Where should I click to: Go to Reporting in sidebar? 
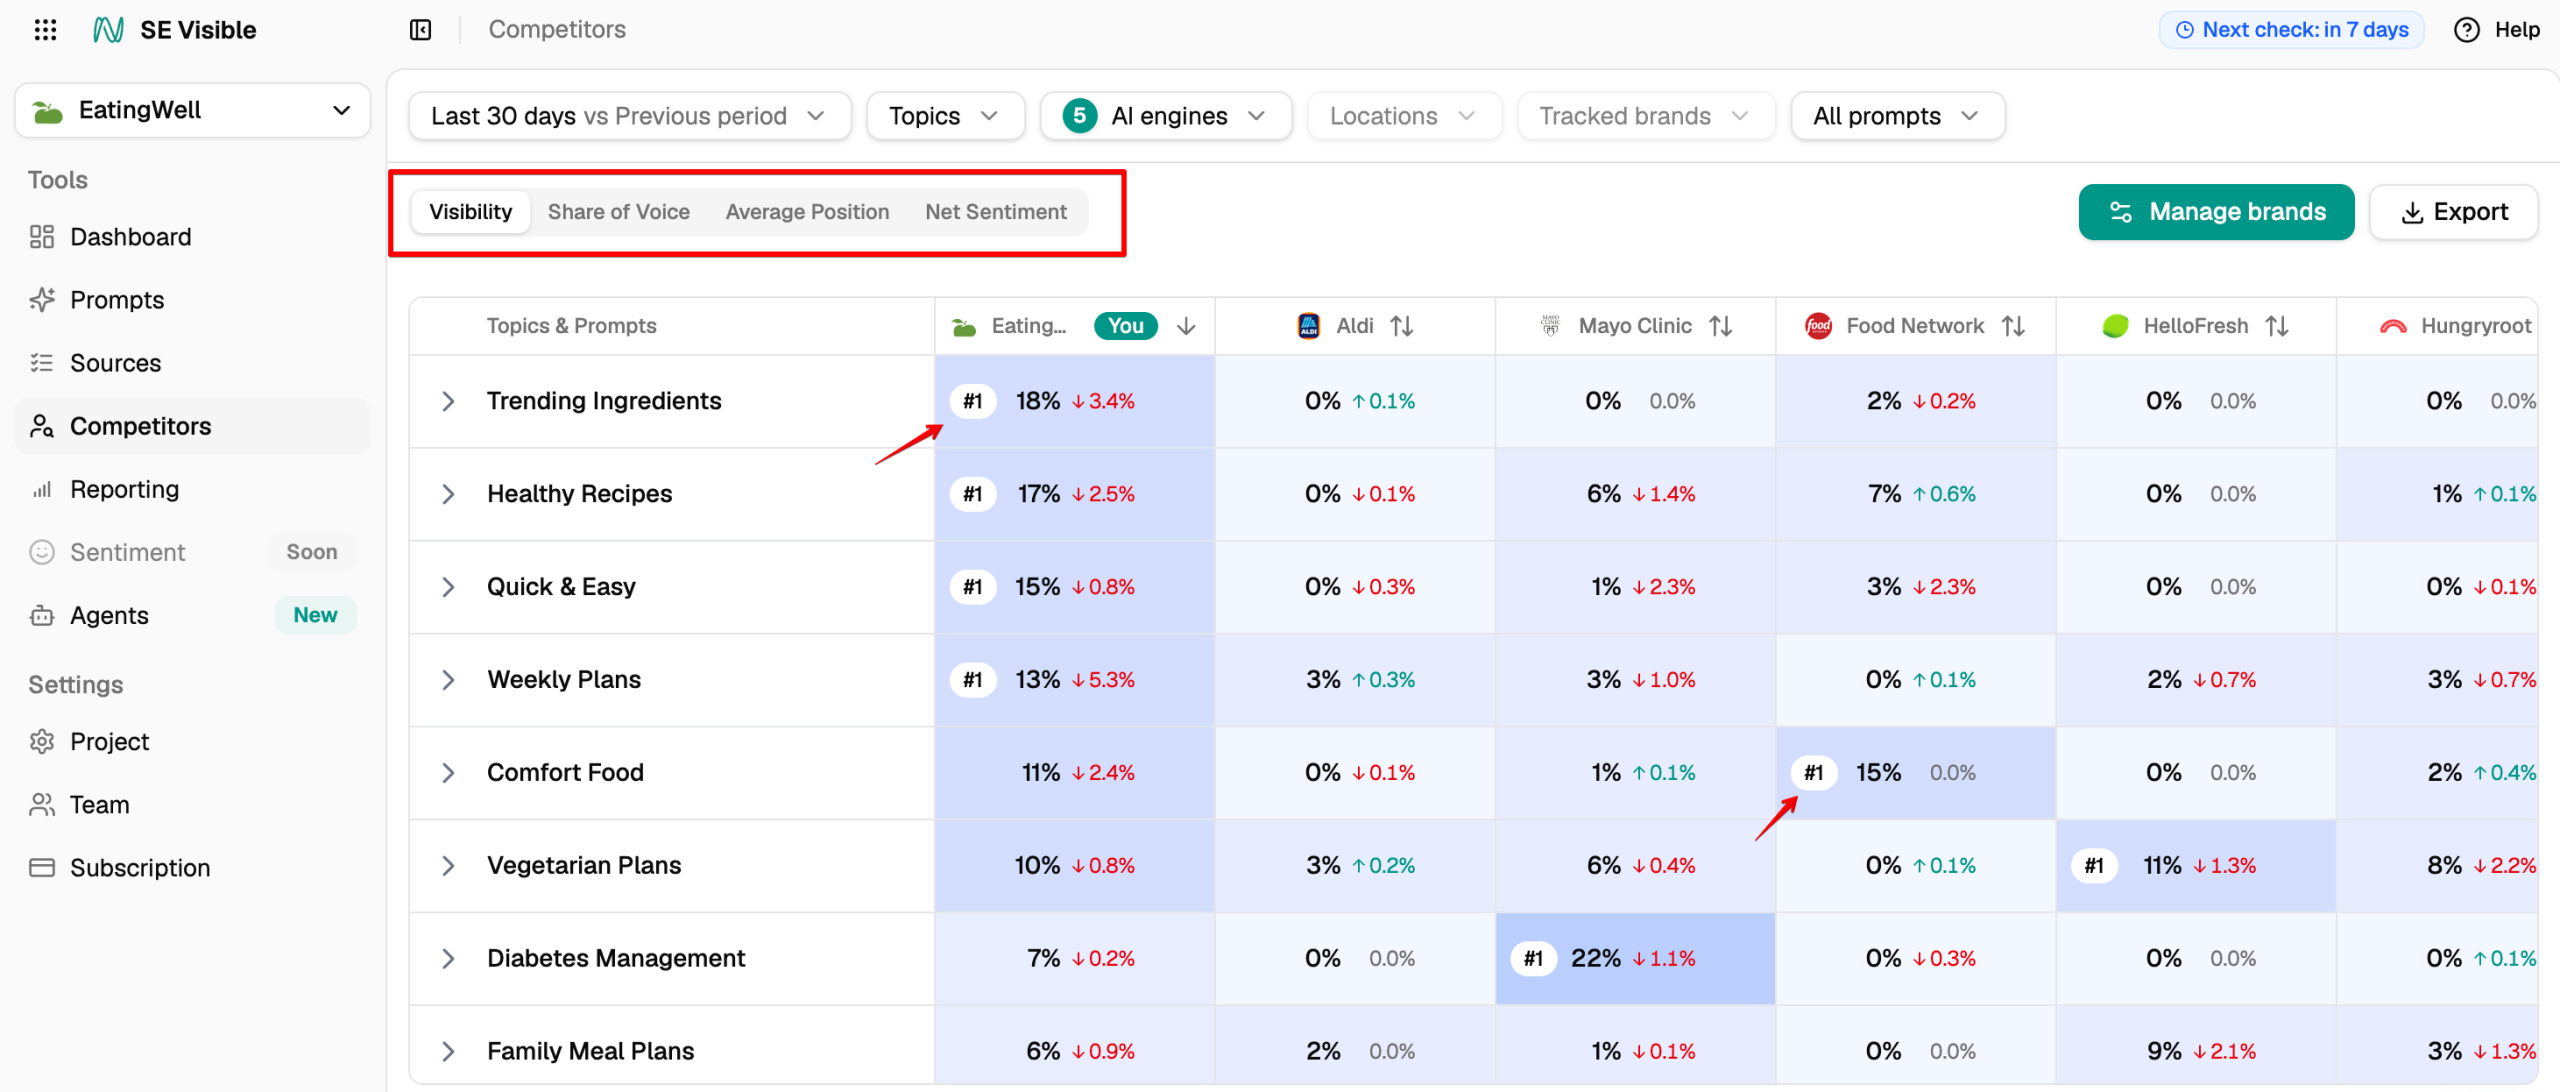(193, 489)
